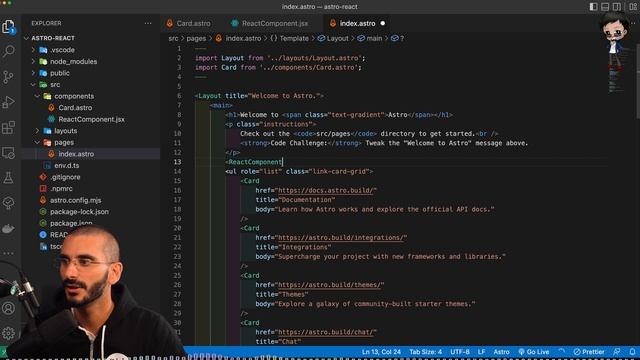The width and height of the screenshot is (640, 360).
Task: Collapse the src folder
Action: [55, 84]
